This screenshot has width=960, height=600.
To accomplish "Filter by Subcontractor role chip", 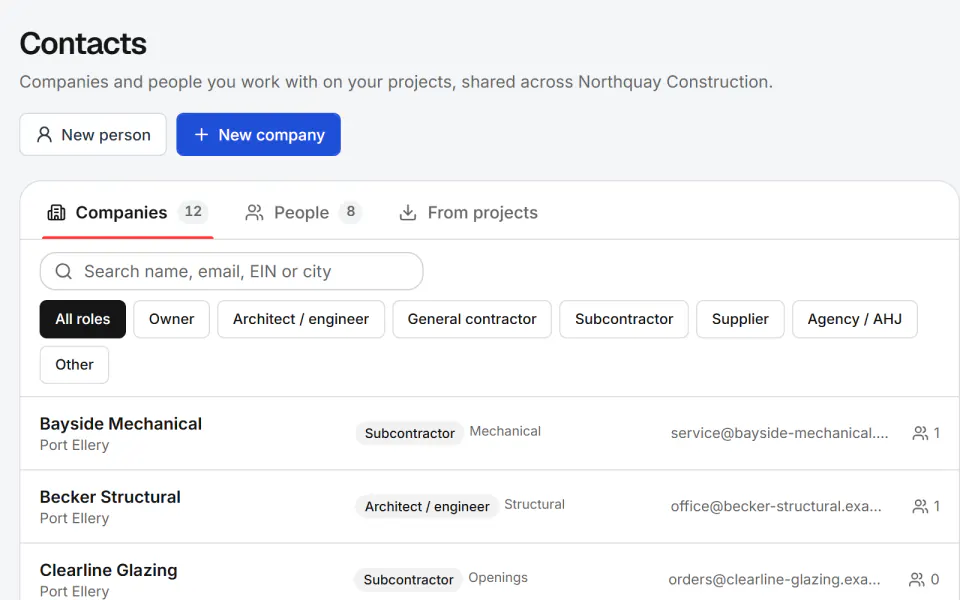I will point(624,319).
